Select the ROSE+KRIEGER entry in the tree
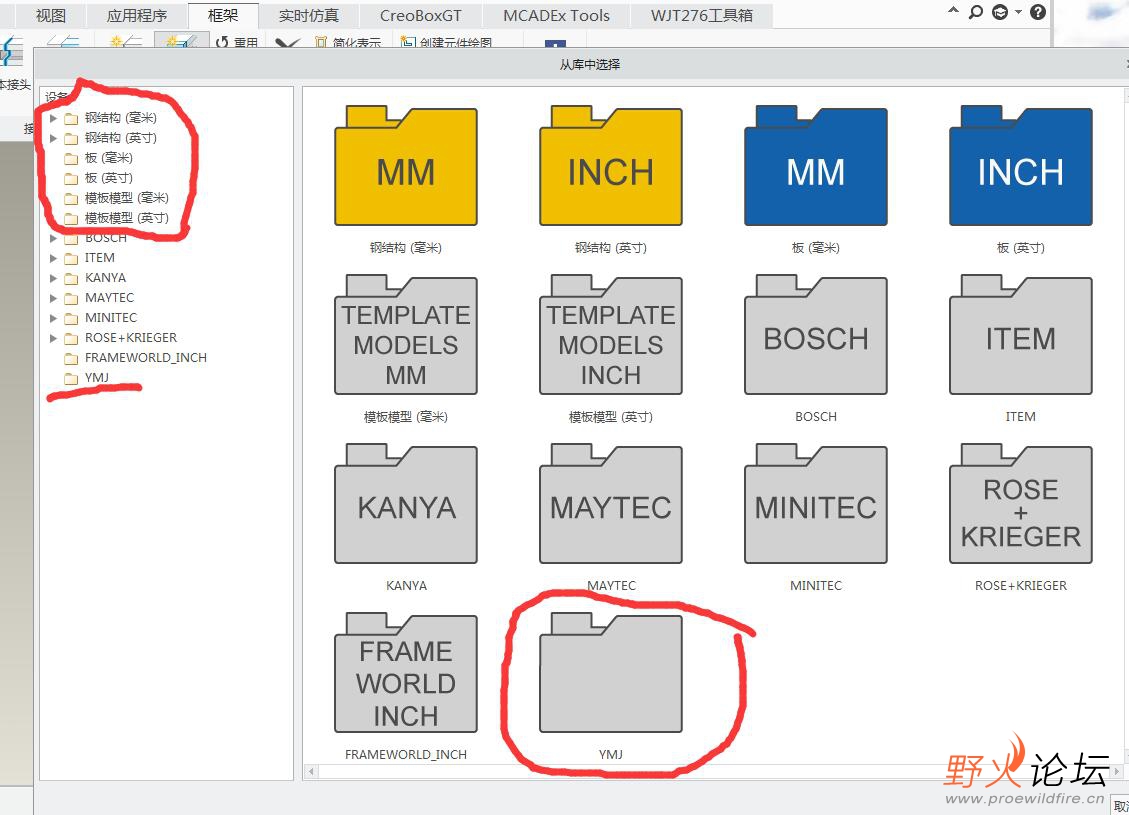Screen dimensions: 1129x815 (131, 338)
